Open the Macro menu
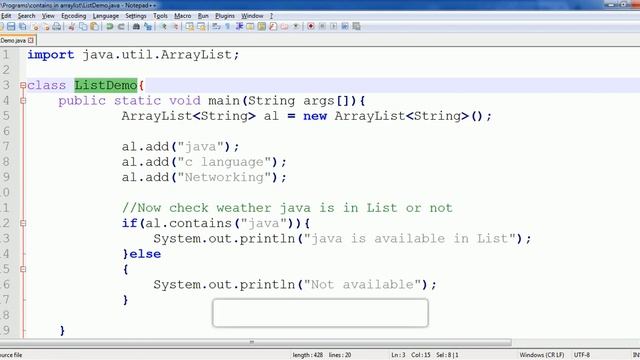 click(182, 16)
